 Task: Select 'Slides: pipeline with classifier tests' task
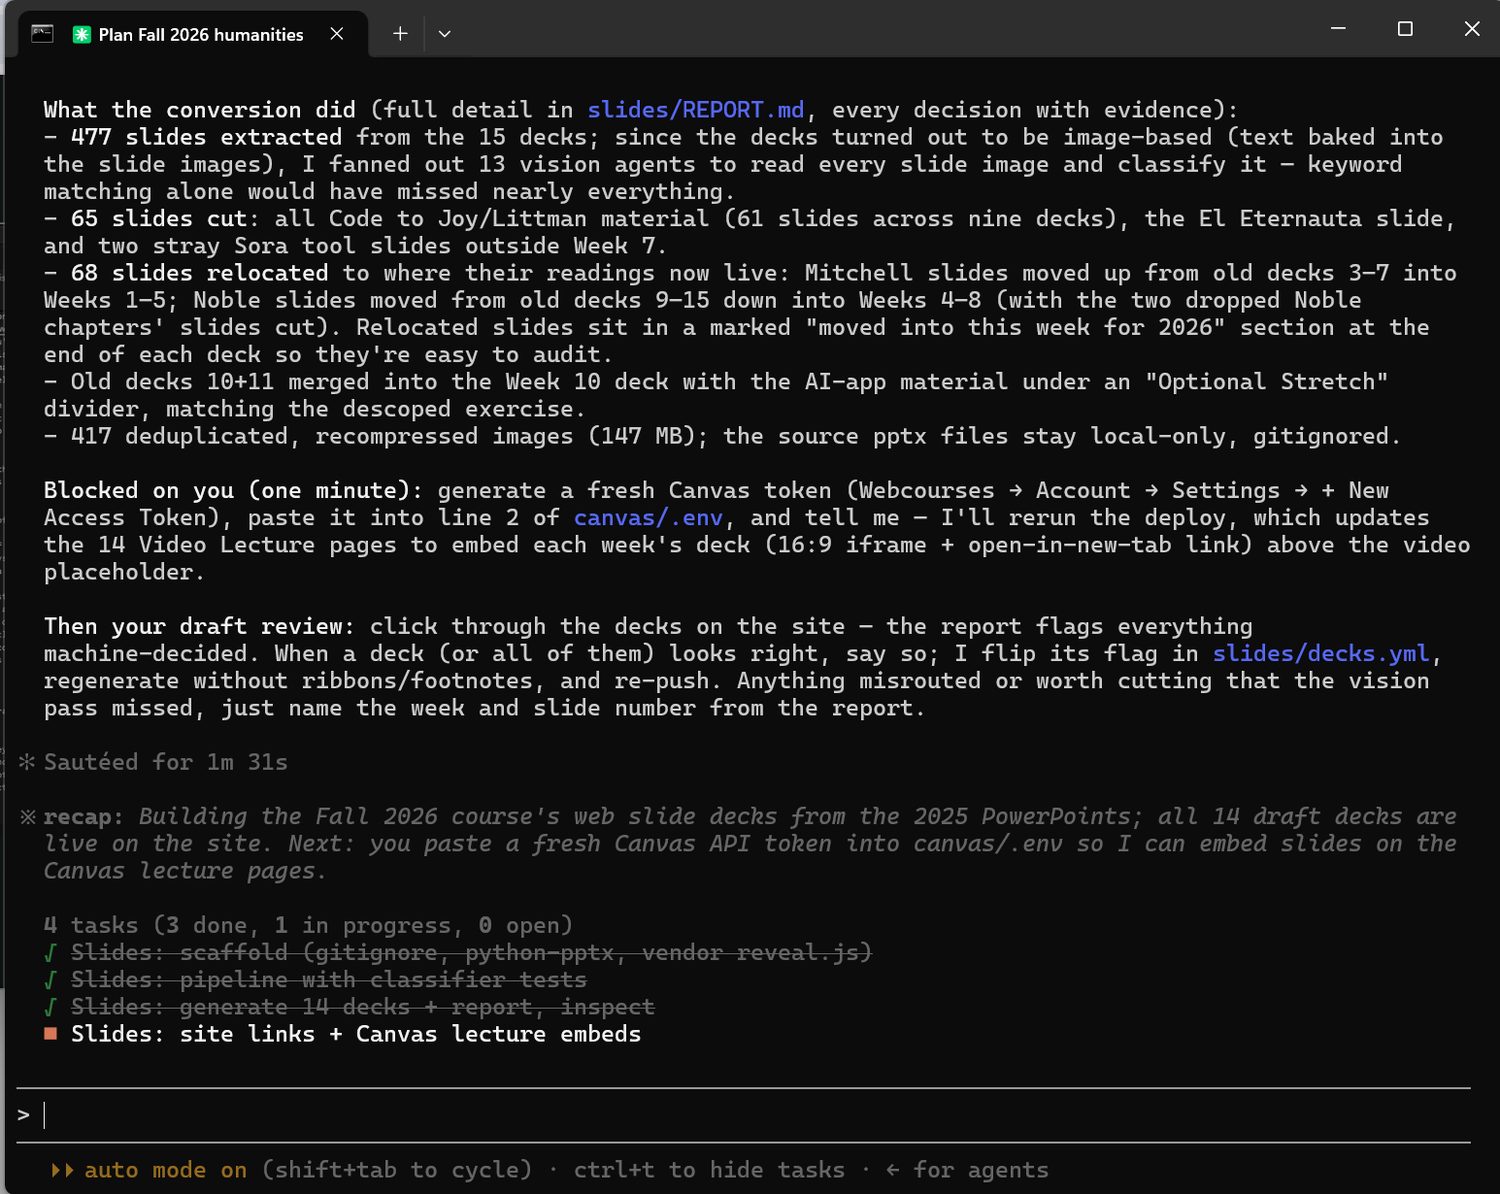[x=329, y=980]
